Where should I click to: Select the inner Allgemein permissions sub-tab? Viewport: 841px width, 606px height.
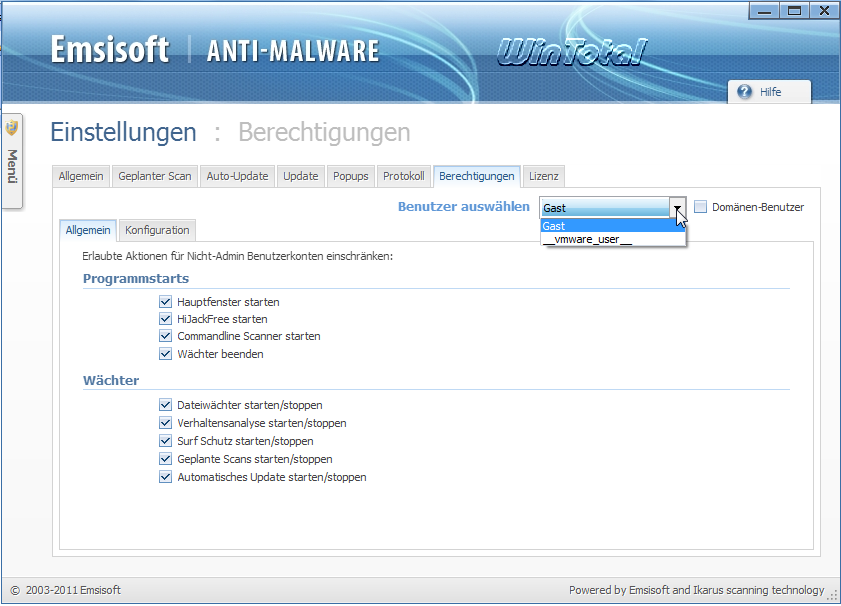(x=88, y=231)
